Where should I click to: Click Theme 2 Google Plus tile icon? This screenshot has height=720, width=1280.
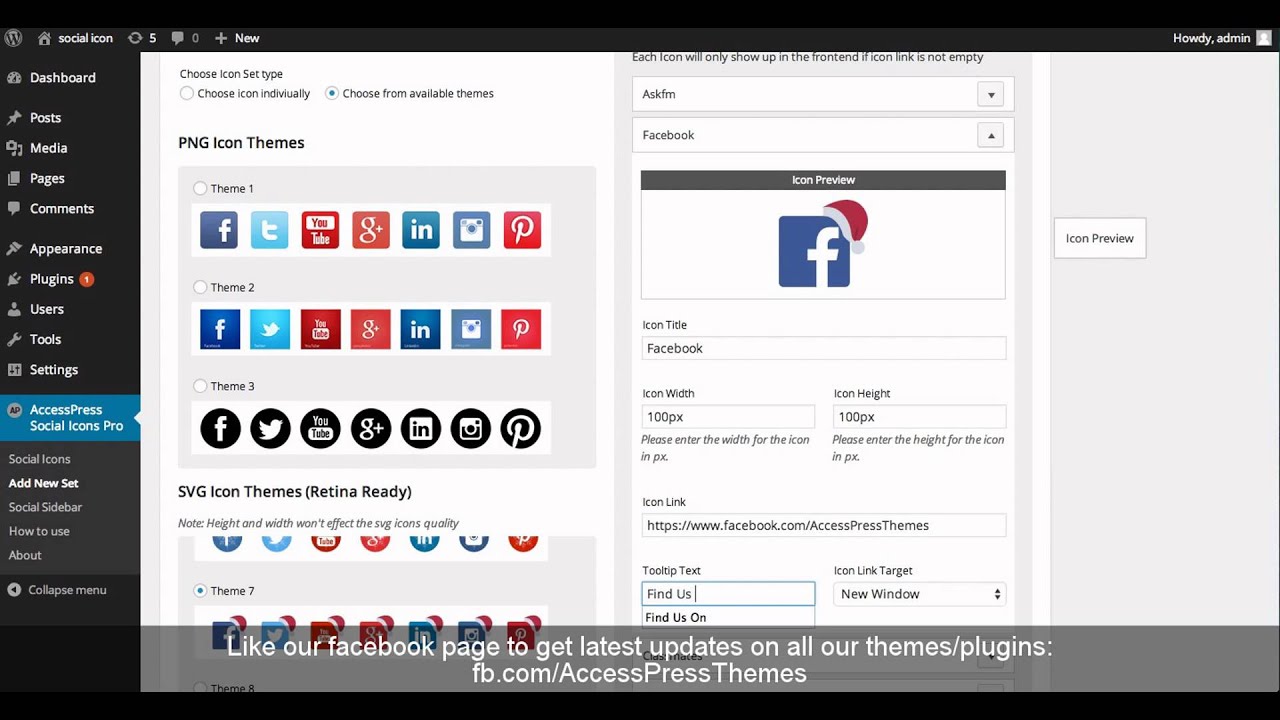(371, 329)
